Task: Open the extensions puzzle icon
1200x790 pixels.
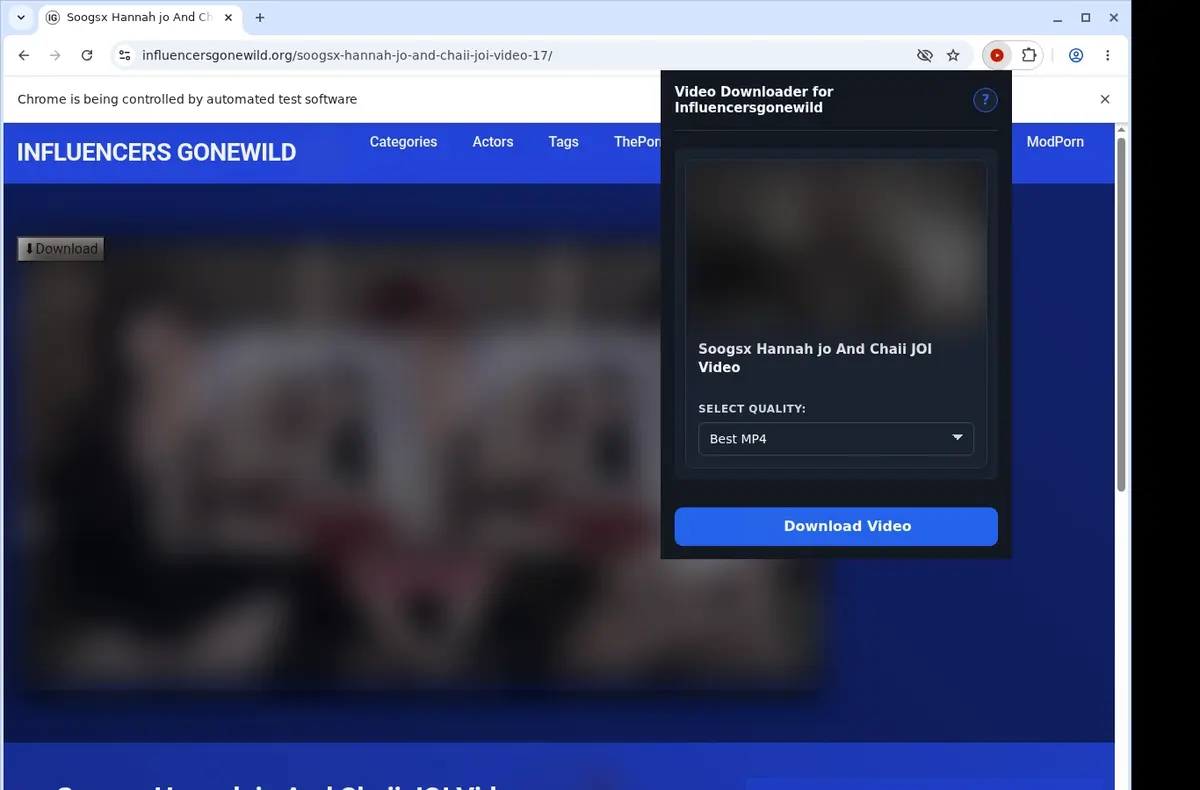Action: (x=1028, y=56)
